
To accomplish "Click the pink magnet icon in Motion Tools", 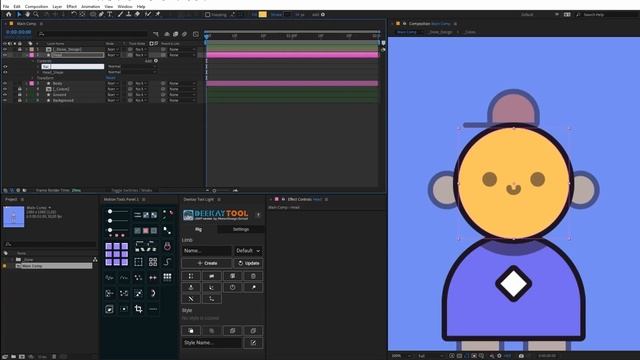I will pos(167,246).
